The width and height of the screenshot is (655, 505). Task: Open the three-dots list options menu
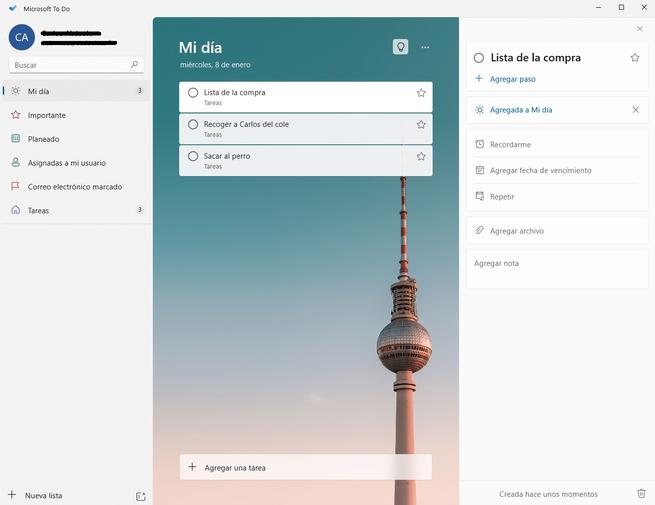425,47
